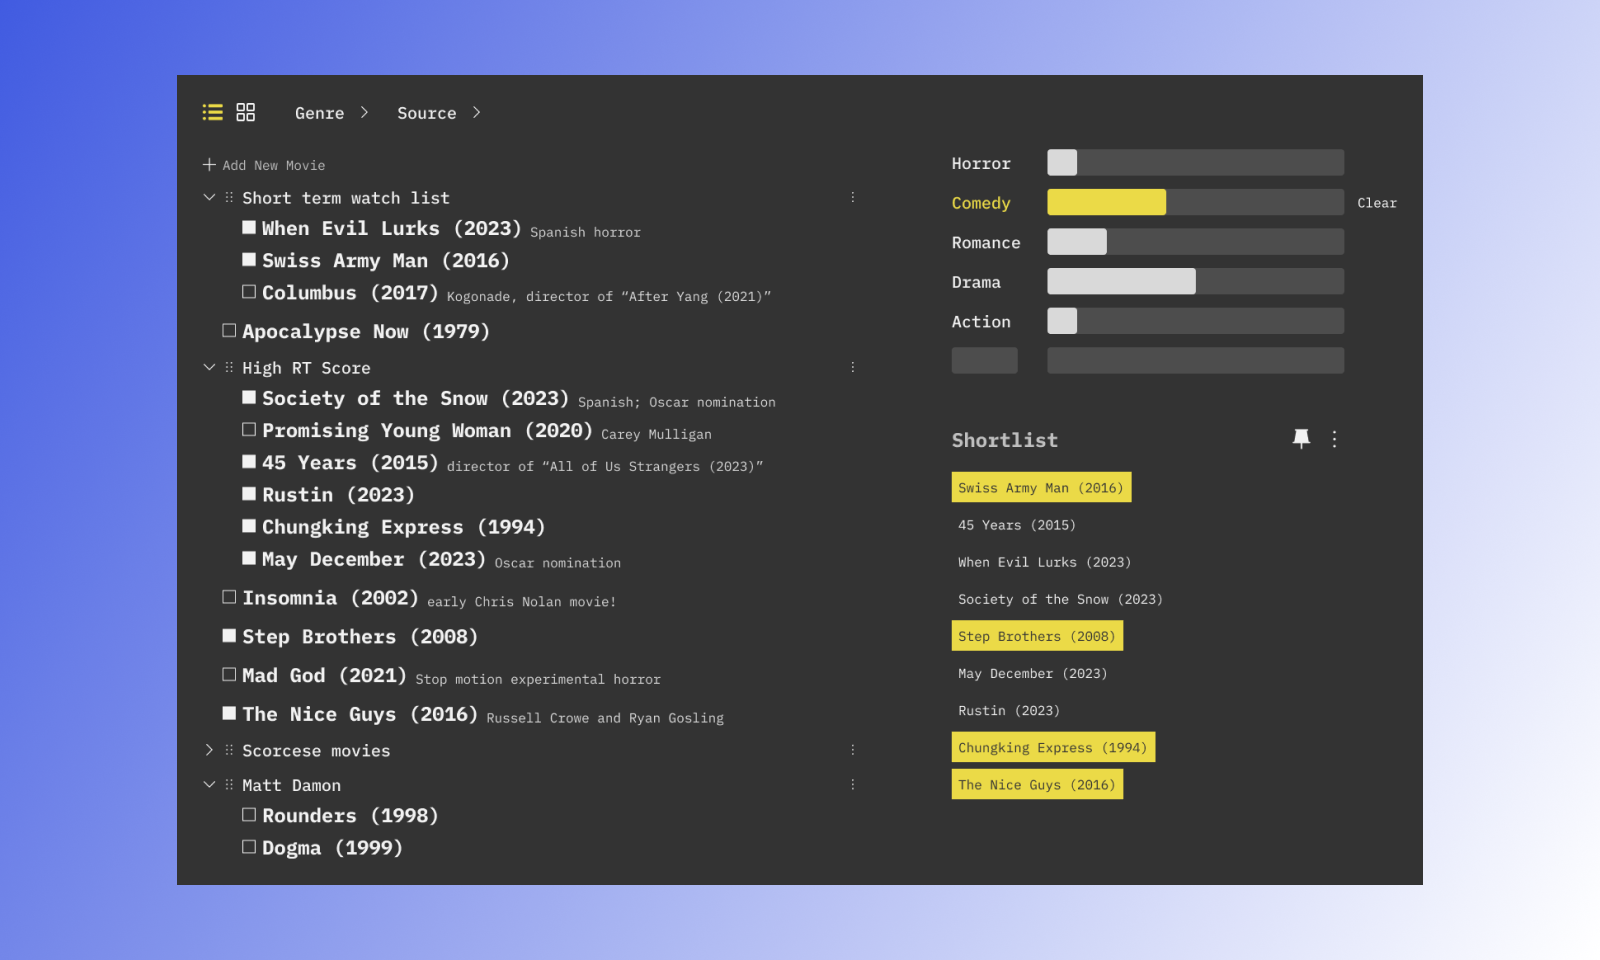Viewport: 1600px width, 960px height.
Task: Check Rounders (1998) checkbox
Action: 249,814
